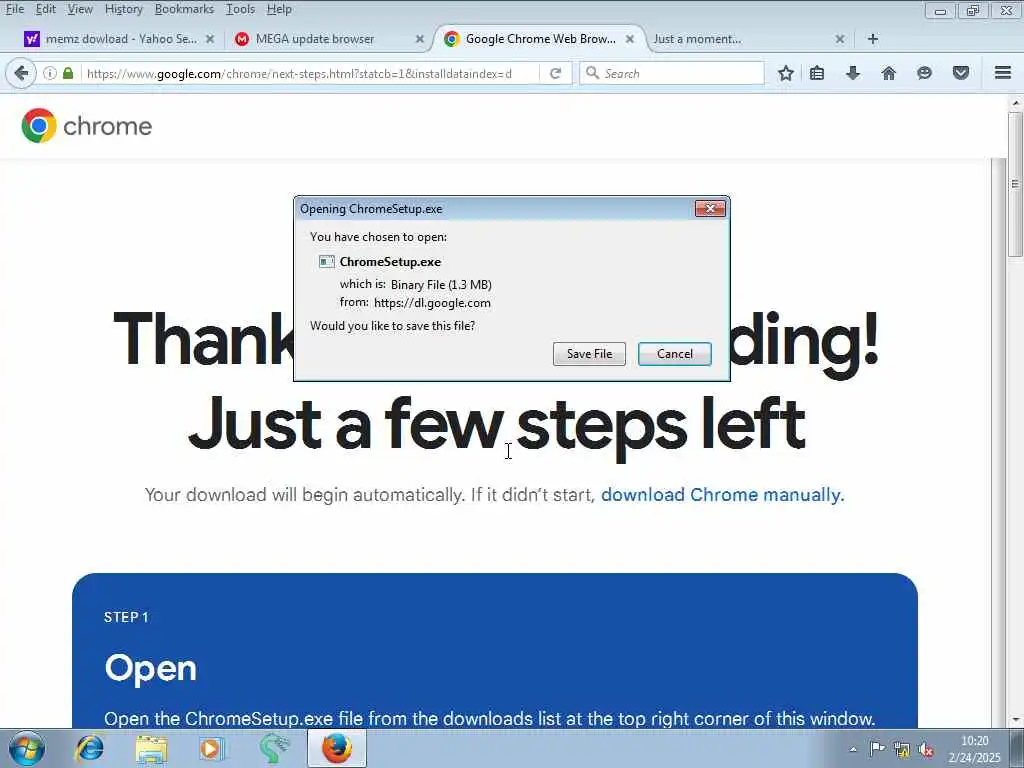The height and width of the screenshot is (768, 1024).
Task: Close the Google Chrome Web Browser tab
Action: click(630, 39)
